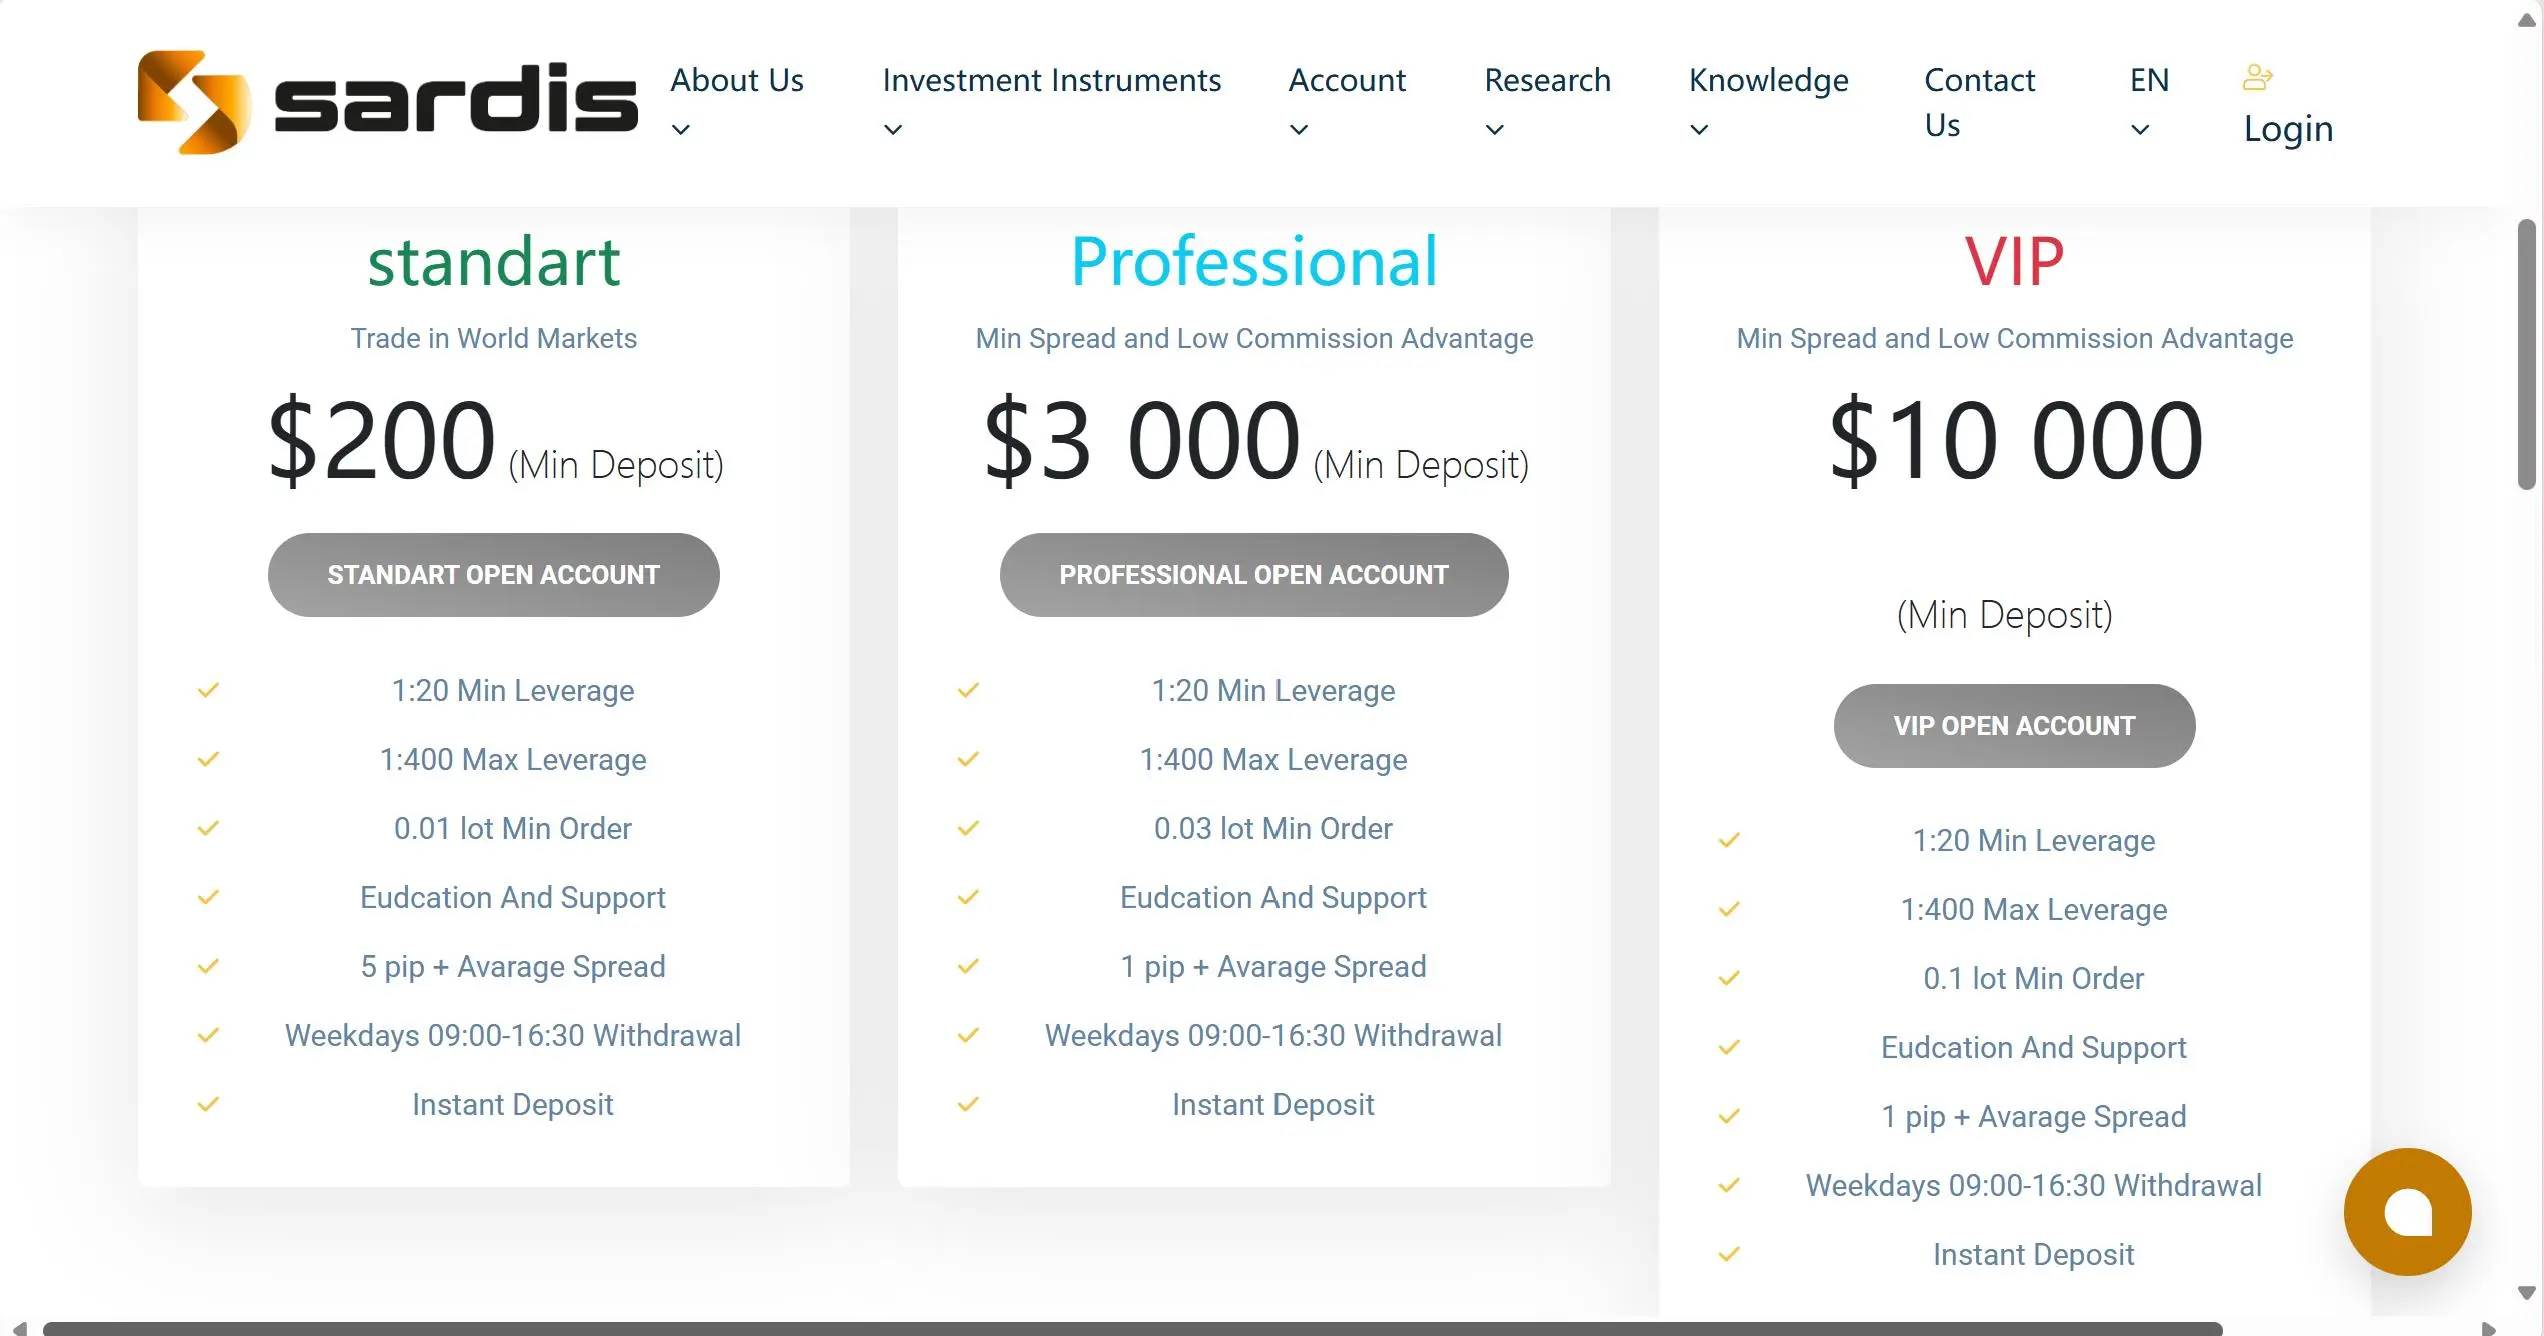2544x1336 pixels.
Task: Click Professional's "Eudcation And Support" text
Action: (1273, 898)
